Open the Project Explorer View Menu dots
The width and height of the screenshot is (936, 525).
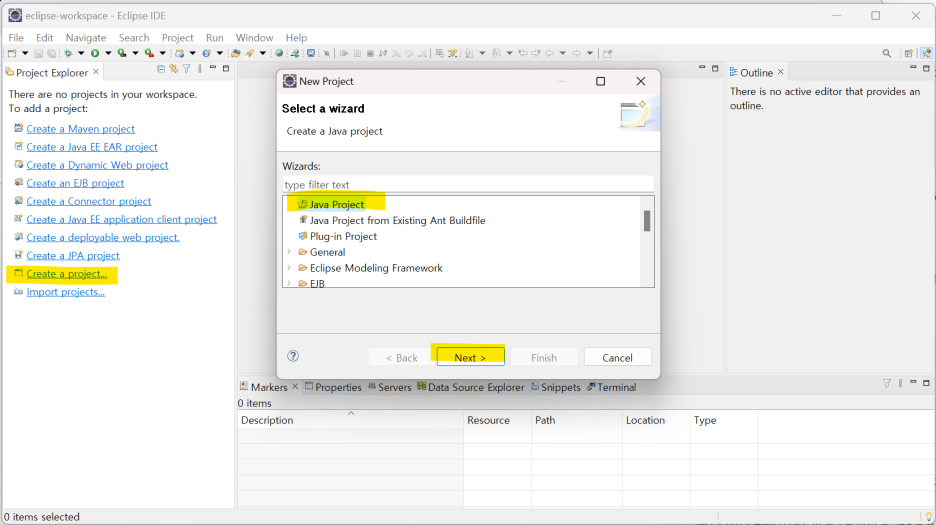200,69
